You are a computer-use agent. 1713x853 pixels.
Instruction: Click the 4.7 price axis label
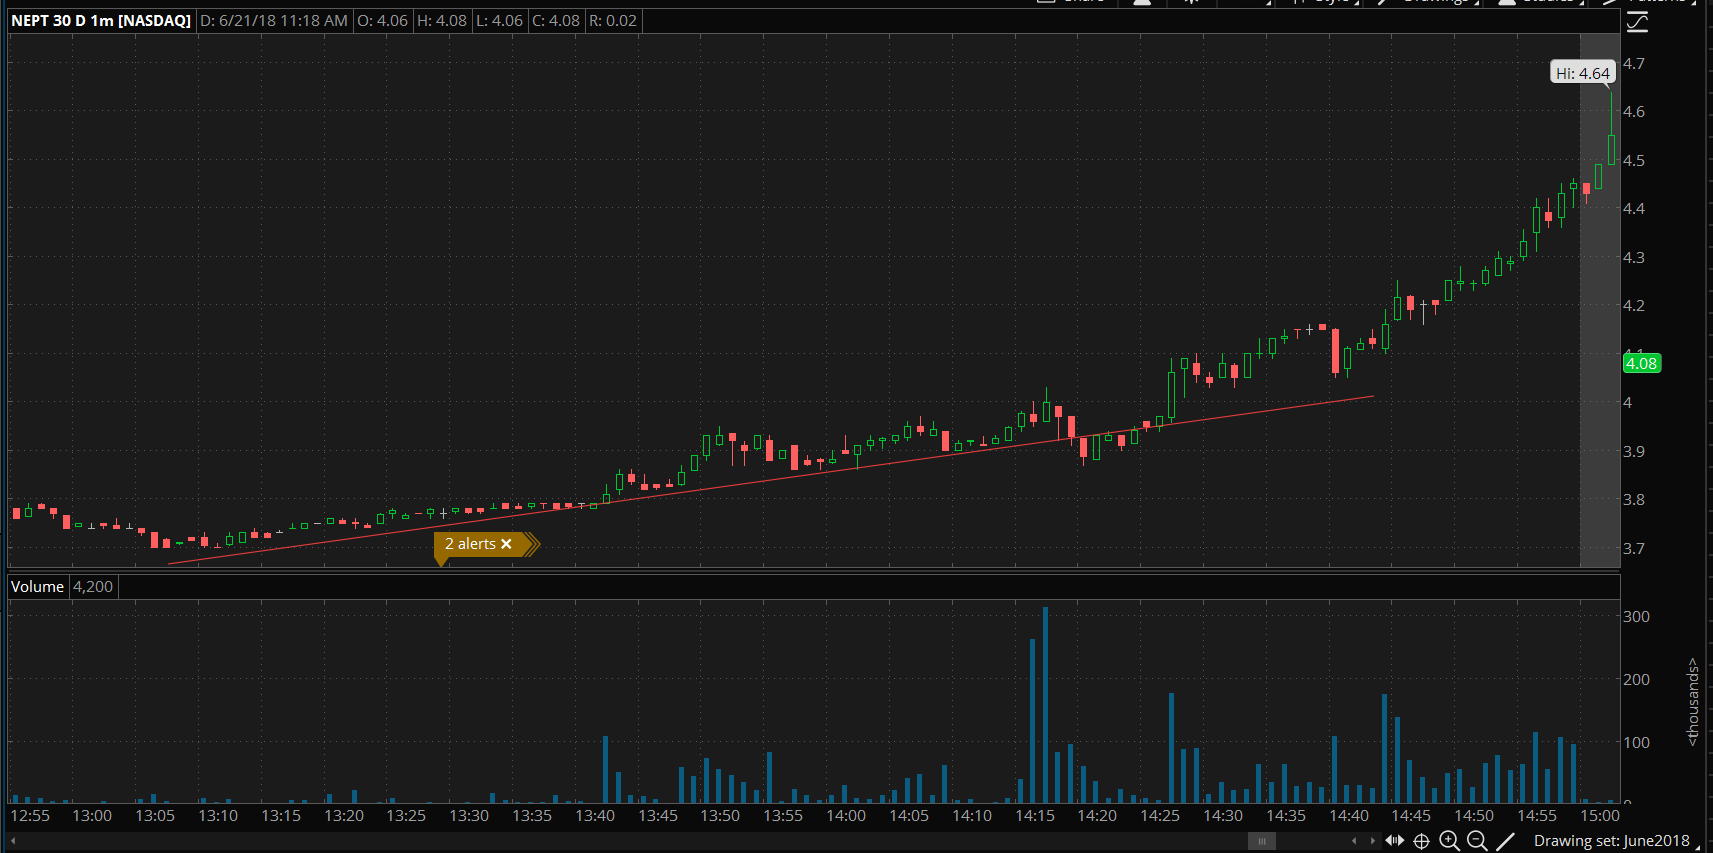[1634, 63]
